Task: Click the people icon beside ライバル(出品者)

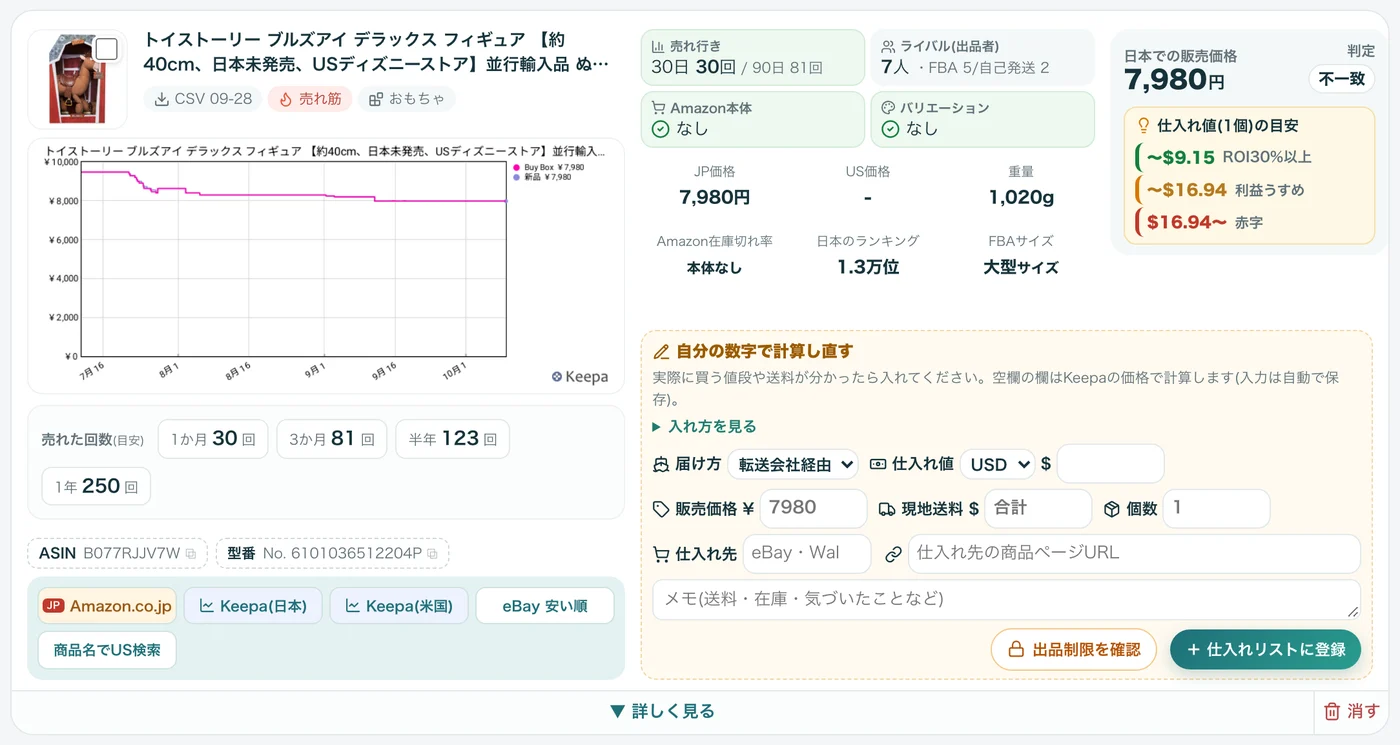Action: click(x=888, y=46)
